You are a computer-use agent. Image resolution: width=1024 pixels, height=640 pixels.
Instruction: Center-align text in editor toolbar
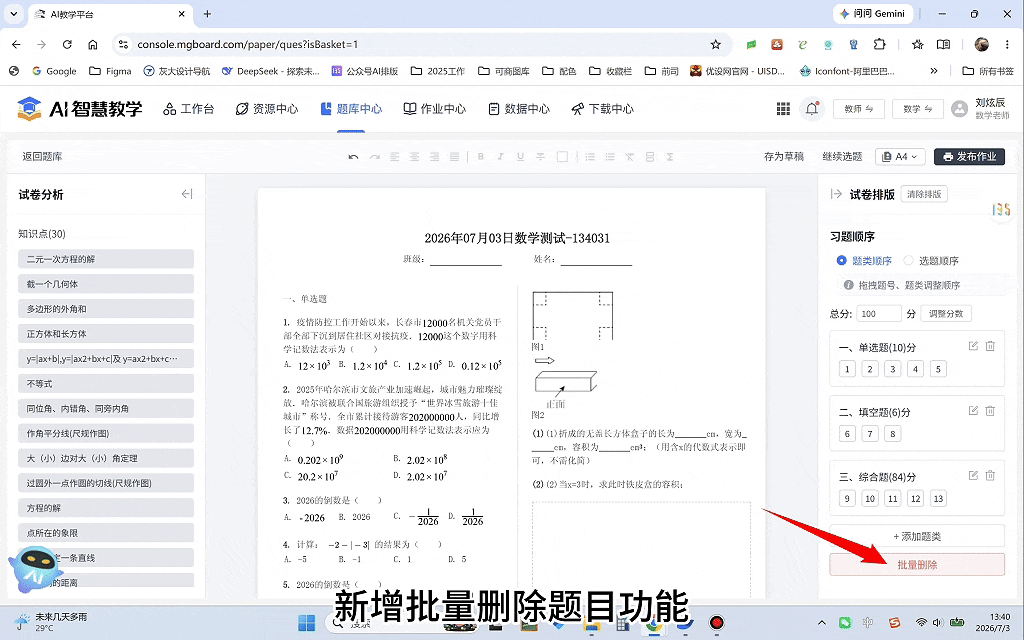[x=414, y=157]
